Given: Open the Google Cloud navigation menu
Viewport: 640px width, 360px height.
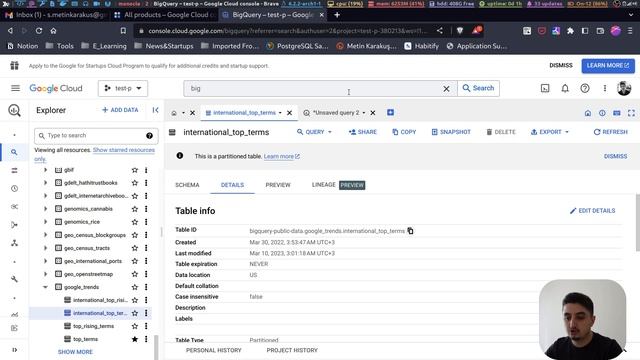Looking at the screenshot, I should coord(15,88).
